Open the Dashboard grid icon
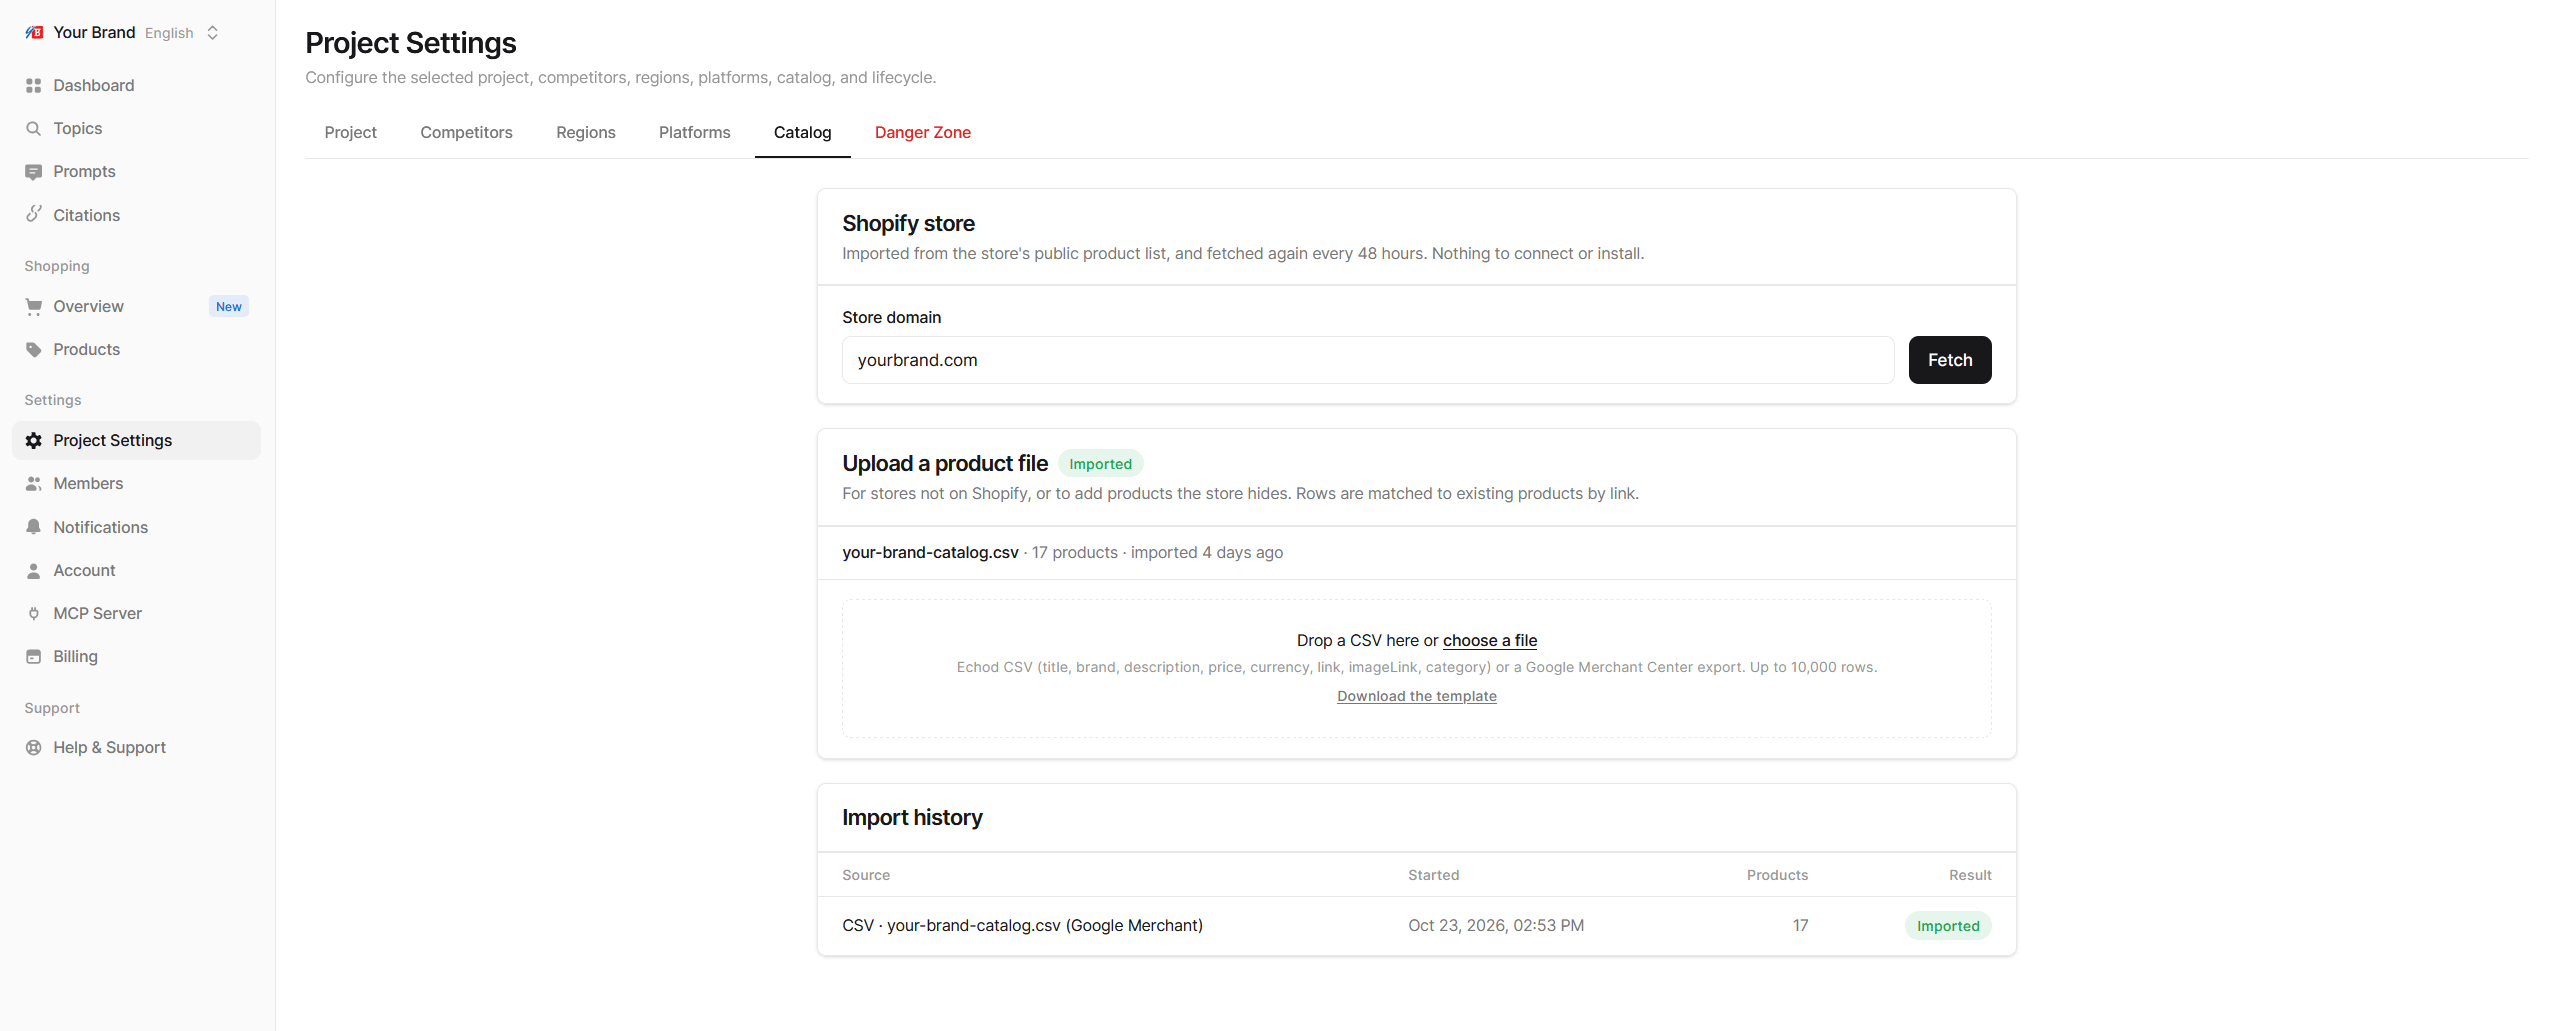Image resolution: width=2557 pixels, height=1031 pixels. [x=34, y=85]
